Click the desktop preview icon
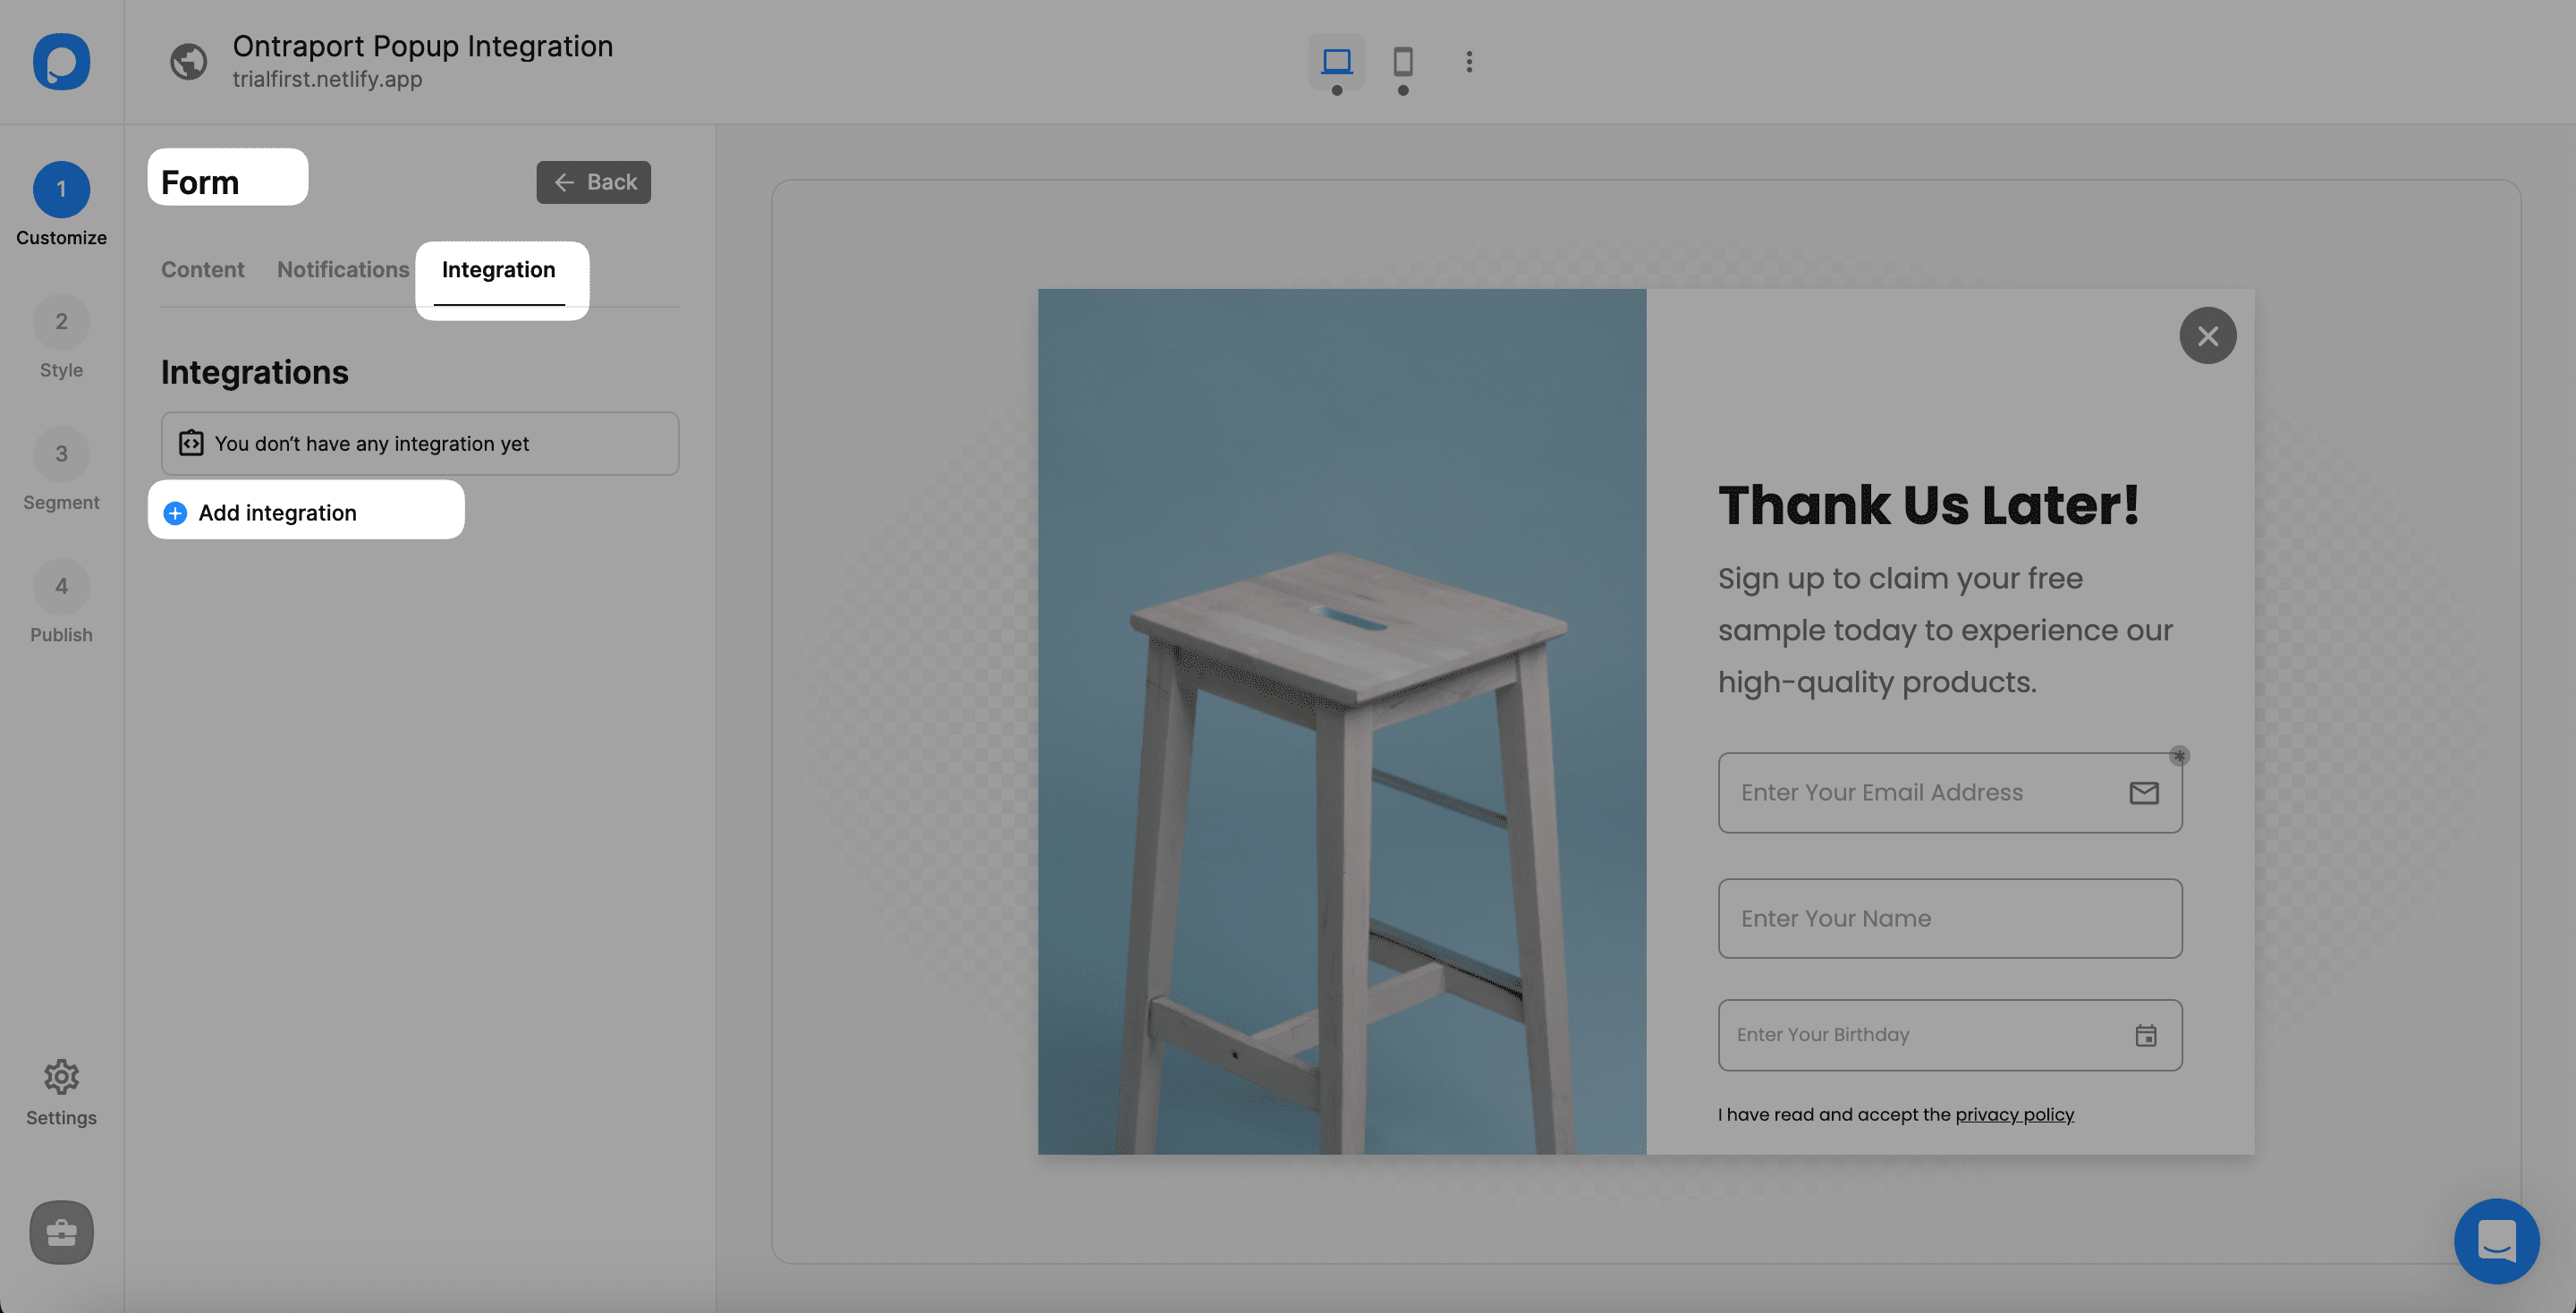Screen dimensions: 2576x1313 (x=1337, y=60)
